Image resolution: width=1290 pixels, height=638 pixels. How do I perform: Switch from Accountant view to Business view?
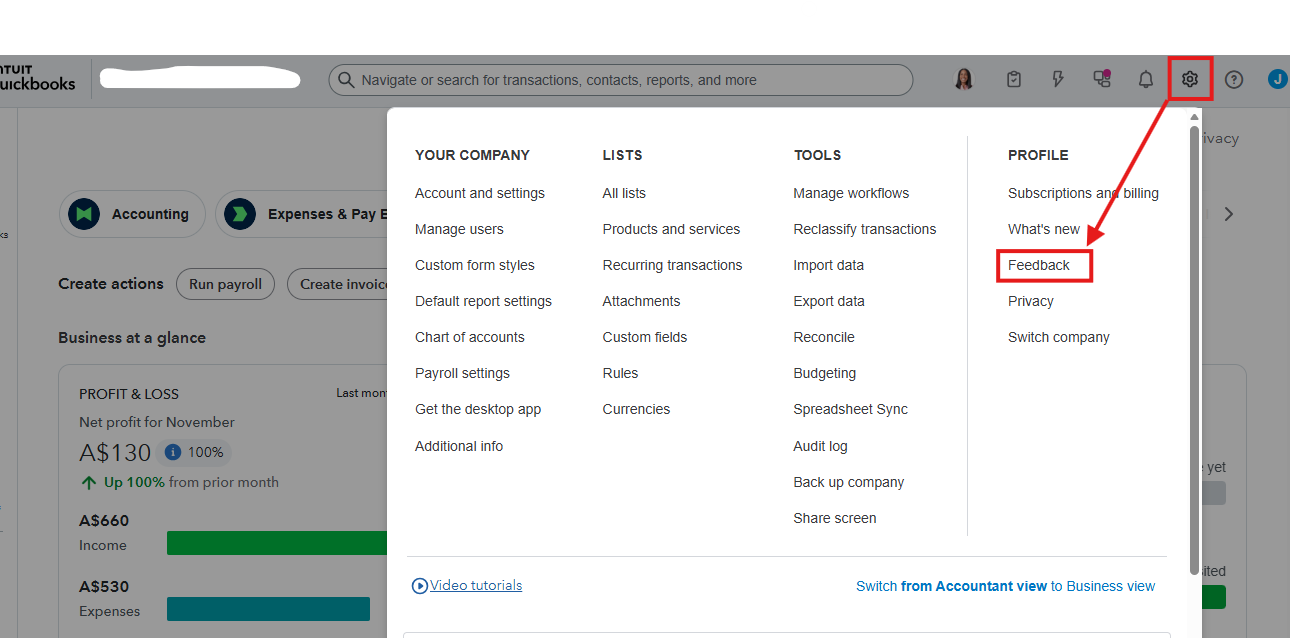(1005, 586)
